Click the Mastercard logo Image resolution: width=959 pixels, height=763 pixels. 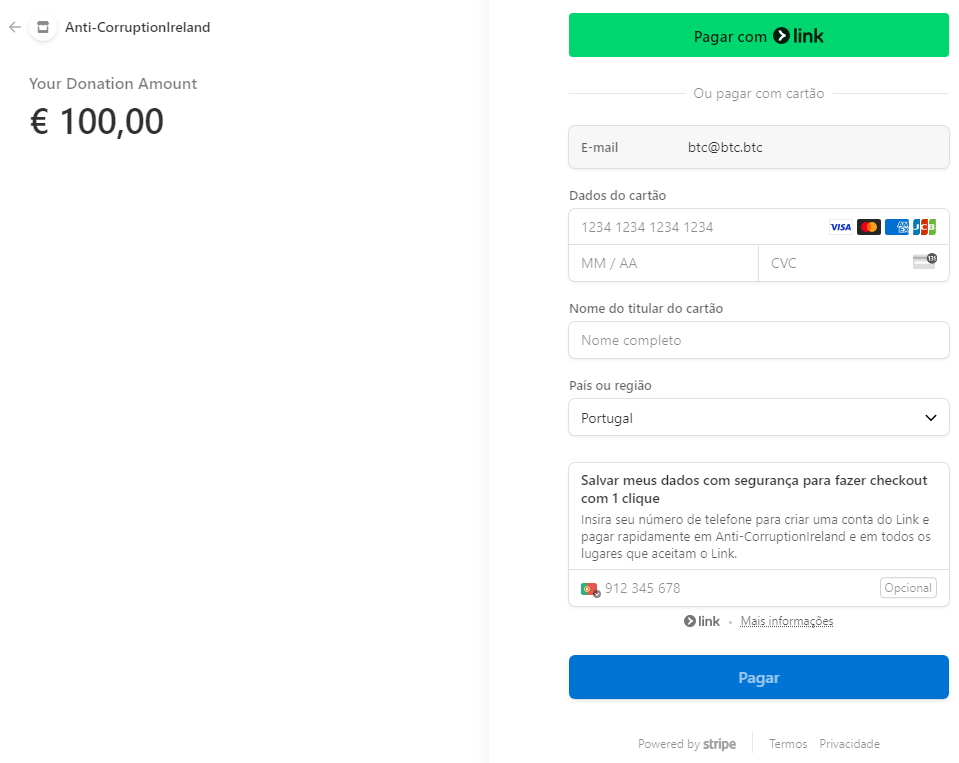(868, 227)
